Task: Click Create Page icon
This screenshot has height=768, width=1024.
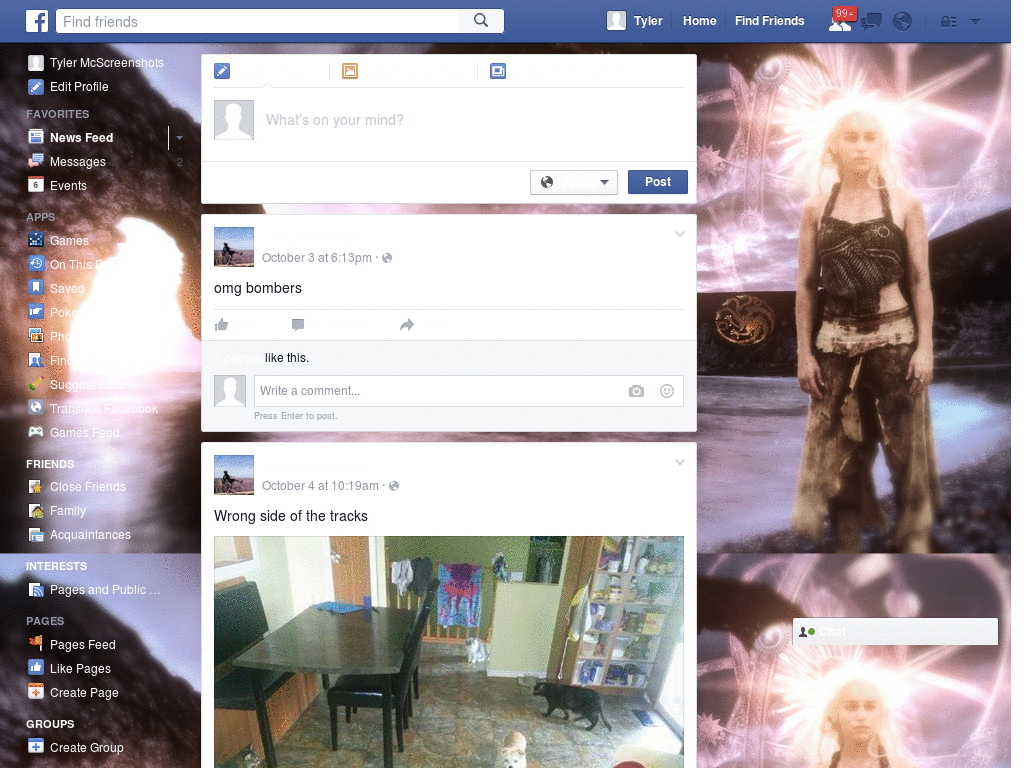Action: [x=36, y=692]
